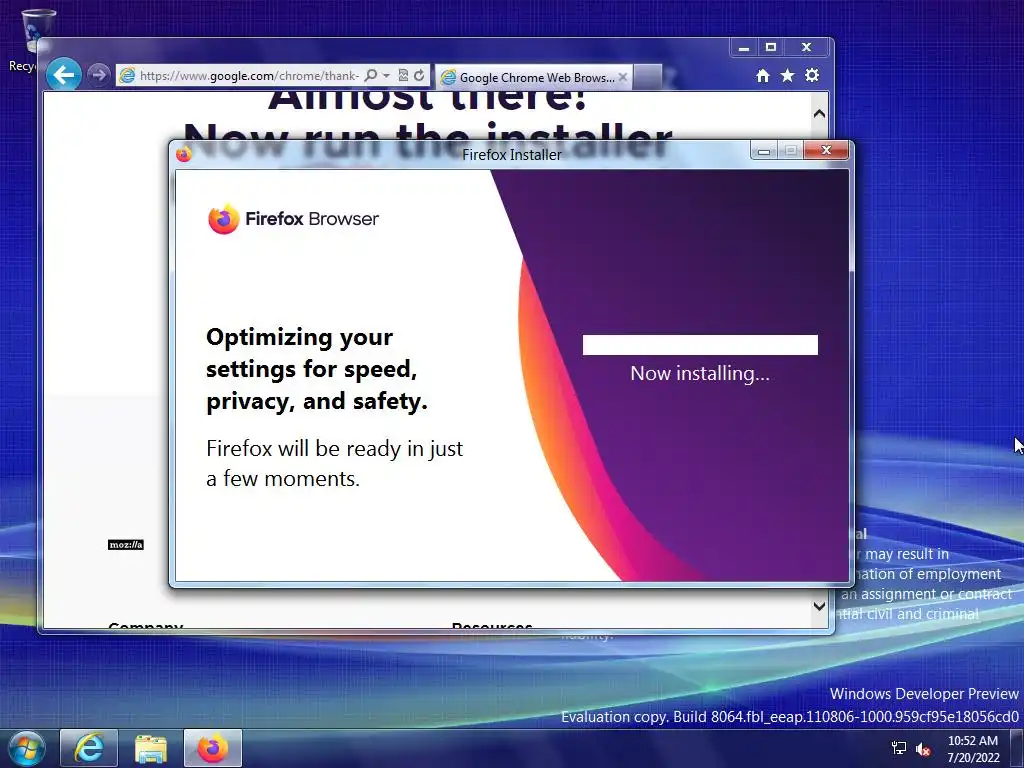Minimize the Firefox Installer window
The width and height of the screenshot is (1024, 768).
coord(763,152)
